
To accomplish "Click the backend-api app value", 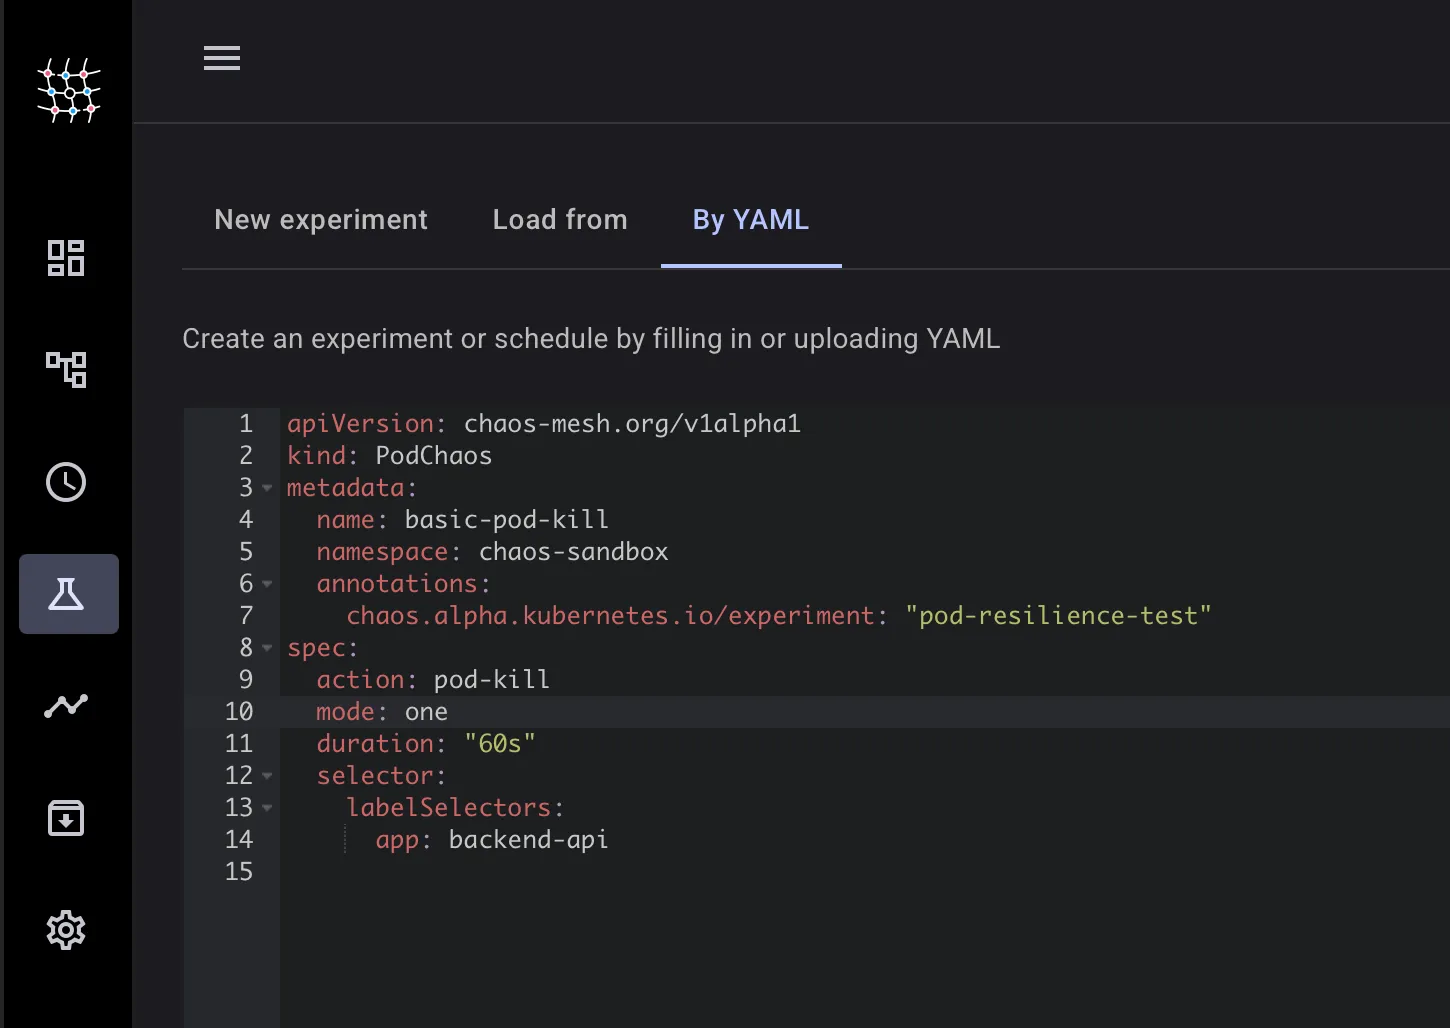I will pos(528,840).
